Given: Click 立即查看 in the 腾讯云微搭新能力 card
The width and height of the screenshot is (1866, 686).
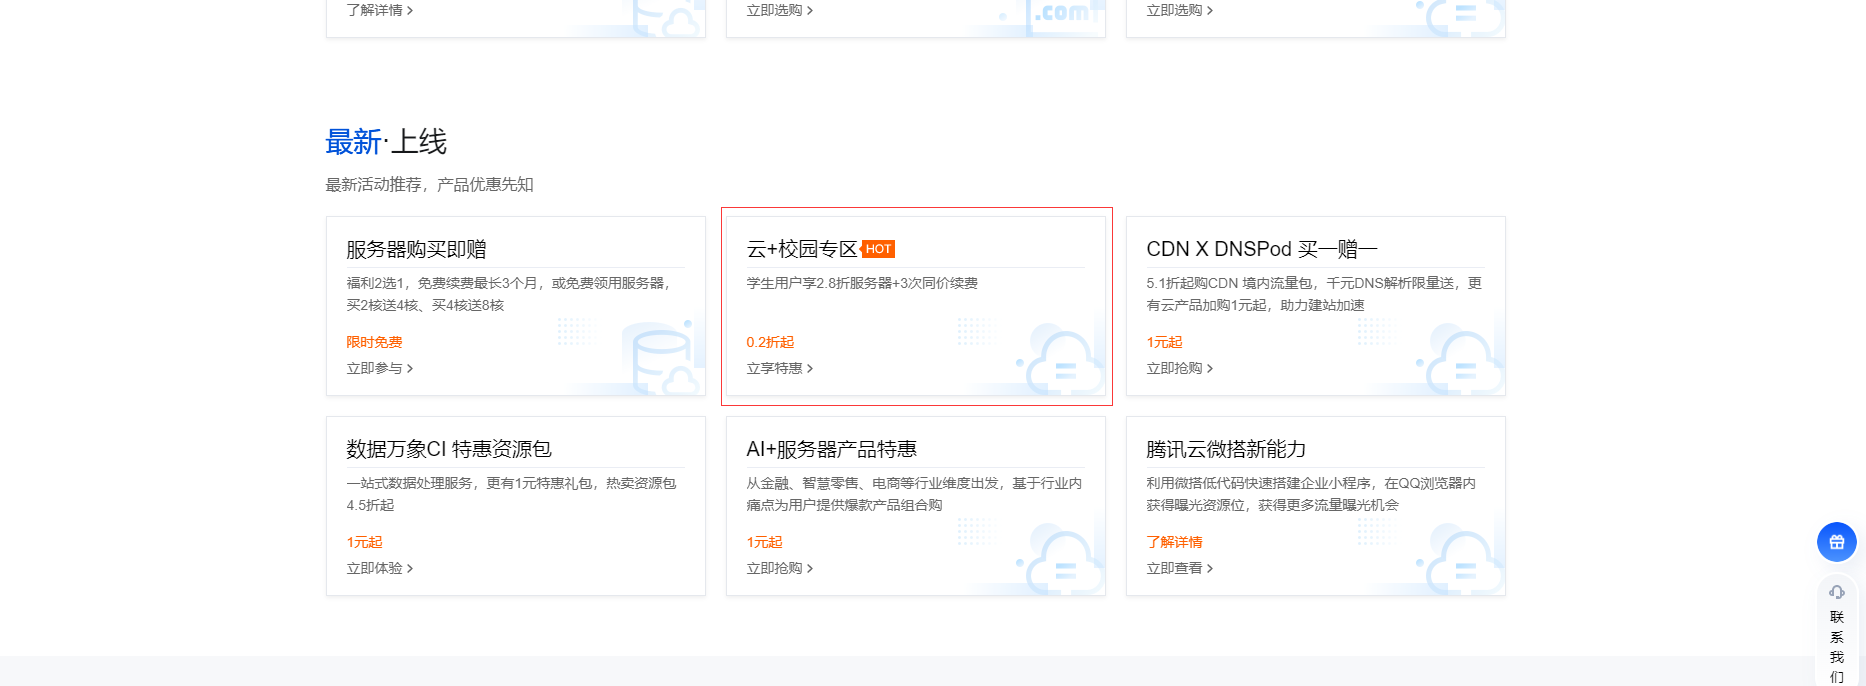Looking at the screenshot, I should [1180, 568].
